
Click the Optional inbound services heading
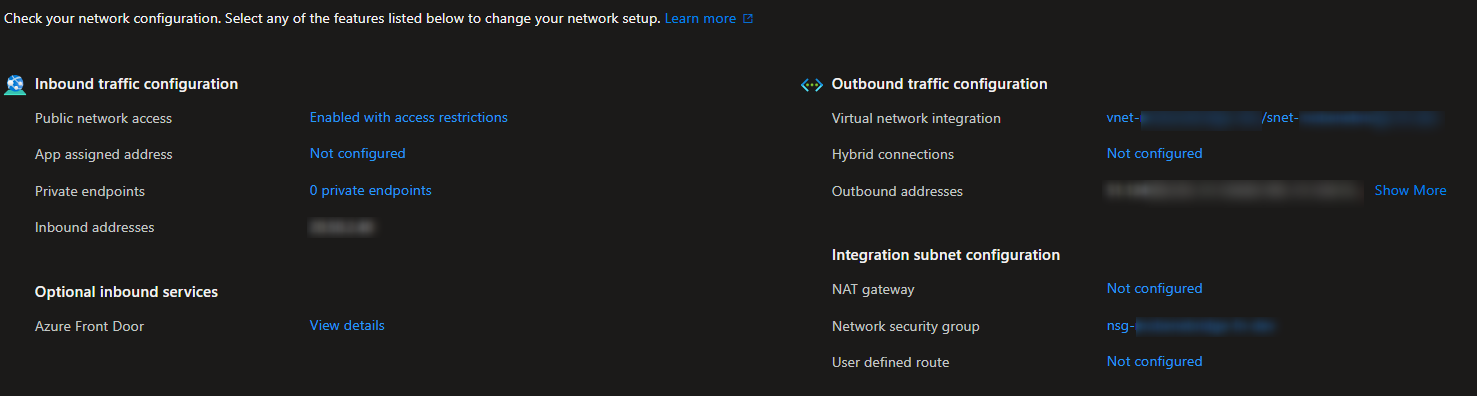(x=127, y=292)
